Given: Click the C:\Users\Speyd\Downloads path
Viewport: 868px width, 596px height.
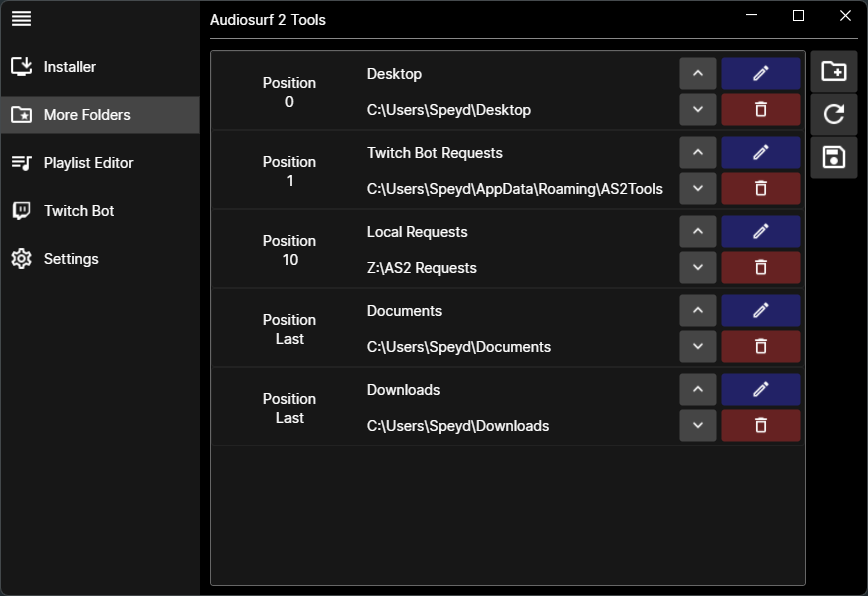Looking at the screenshot, I should pyautogui.click(x=458, y=426).
